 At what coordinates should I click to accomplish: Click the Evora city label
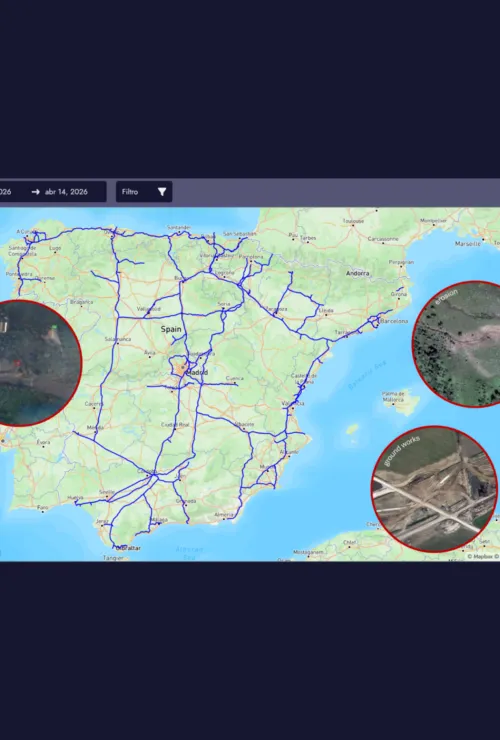[x=43, y=442]
